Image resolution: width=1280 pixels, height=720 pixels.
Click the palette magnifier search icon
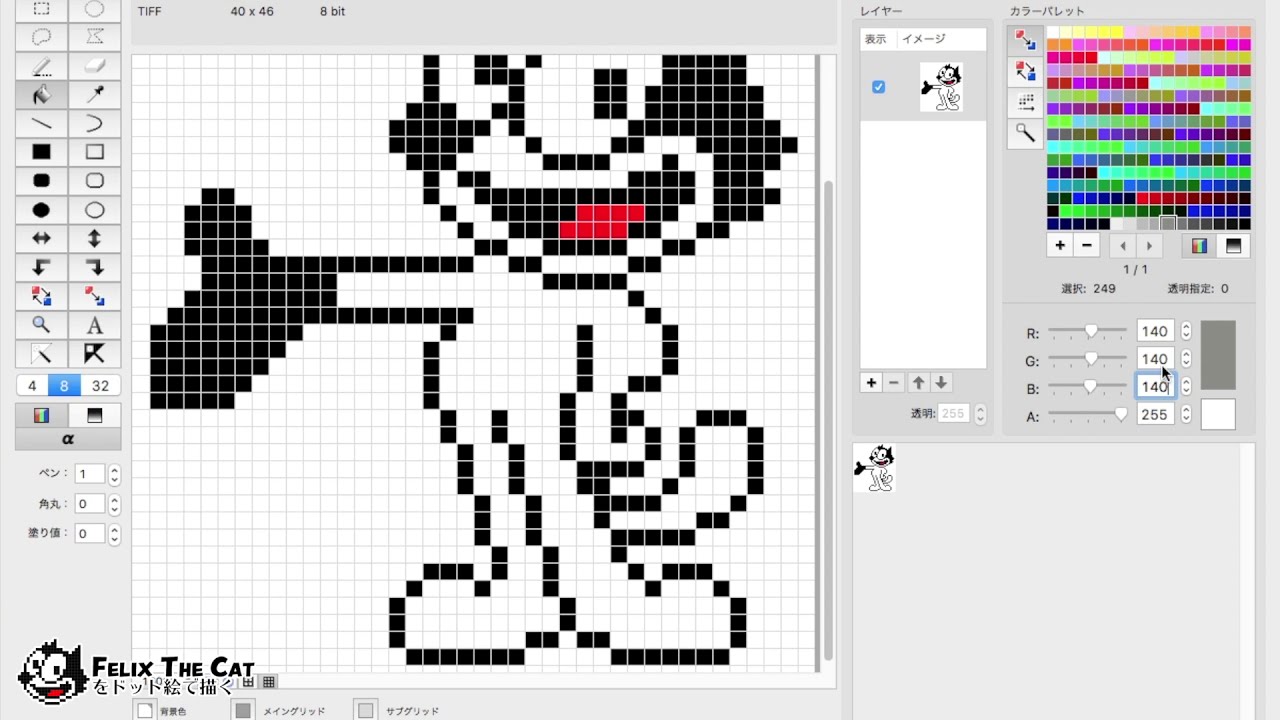(x=1025, y=131)
